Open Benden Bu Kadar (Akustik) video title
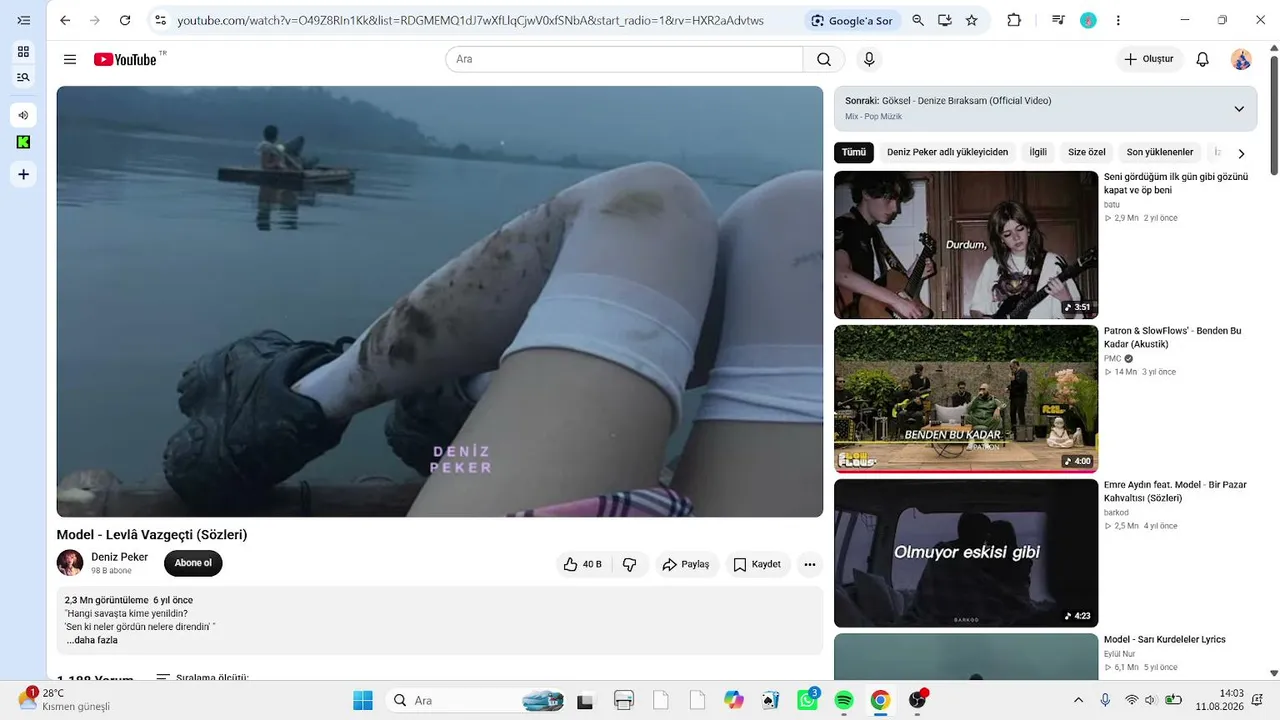 1172,337
